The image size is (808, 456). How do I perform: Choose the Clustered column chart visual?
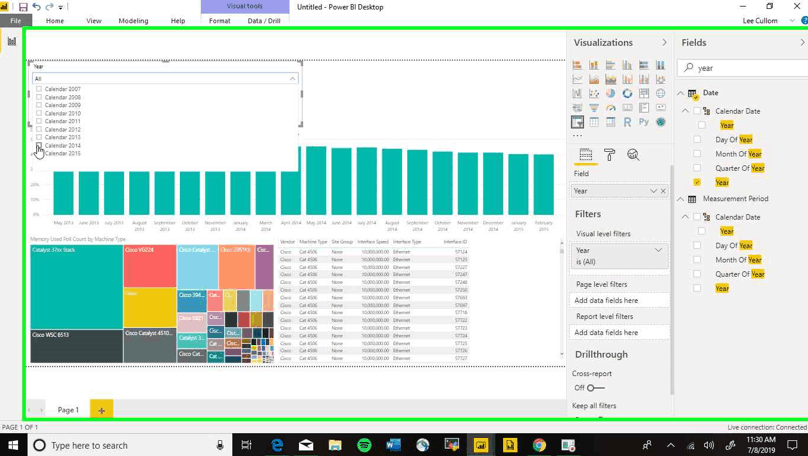pyautogui.click(x=627, y=65)
